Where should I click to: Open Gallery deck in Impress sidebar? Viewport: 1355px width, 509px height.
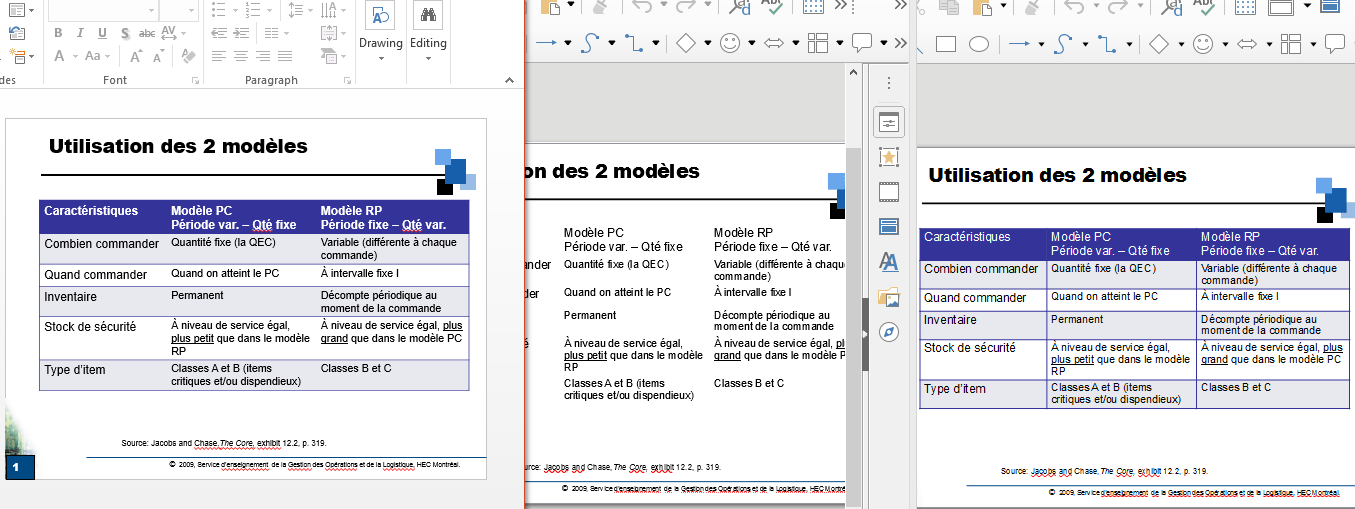tap(888, 297)
